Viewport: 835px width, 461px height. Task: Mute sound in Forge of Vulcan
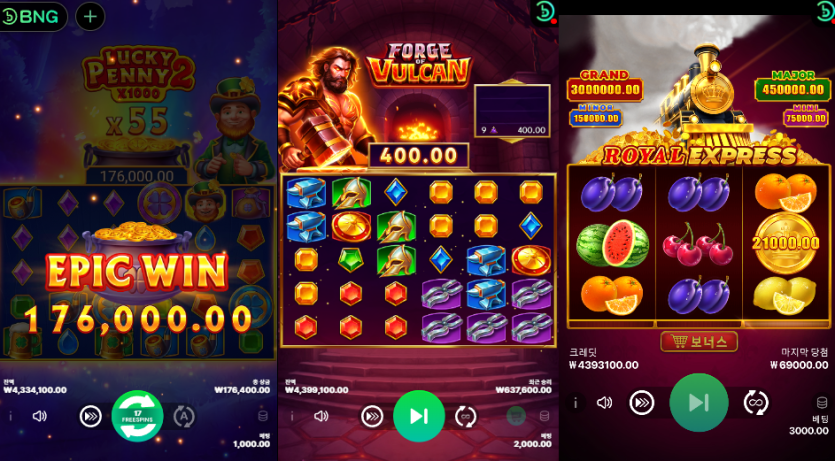coord(321,416)
